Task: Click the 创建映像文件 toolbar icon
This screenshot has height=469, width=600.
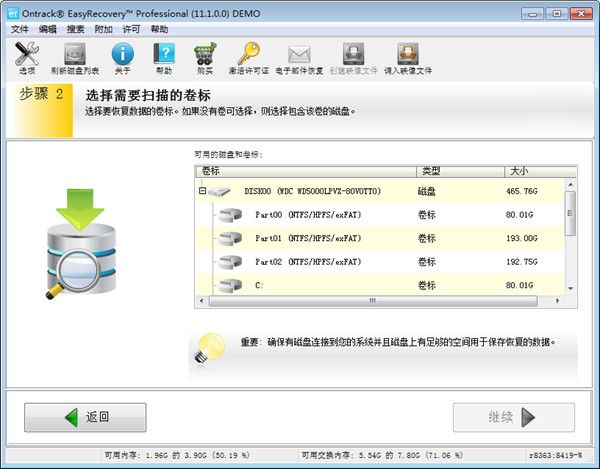Action: coord(353,54)
